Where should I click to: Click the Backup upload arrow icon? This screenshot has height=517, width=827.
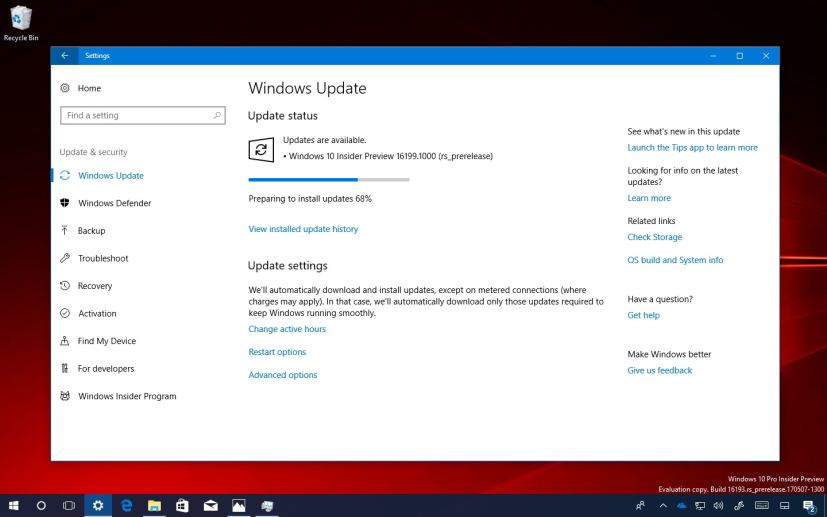64,230
